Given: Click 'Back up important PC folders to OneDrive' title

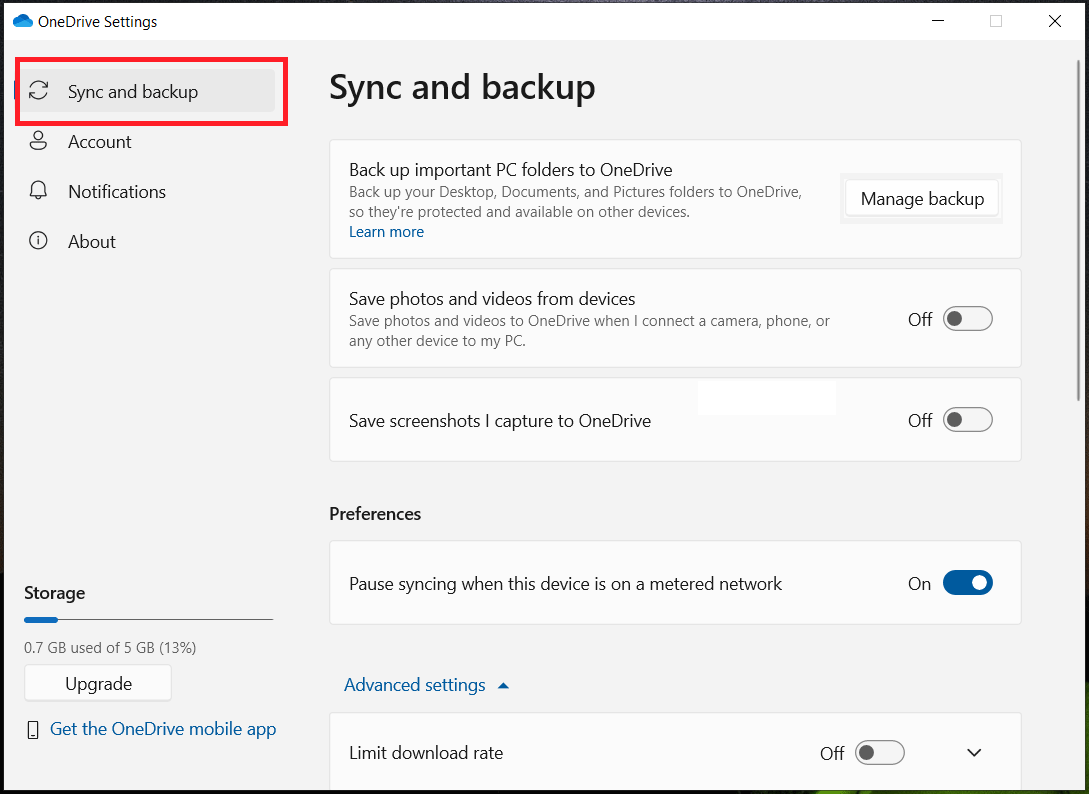Looking at the screenshot, I should click(510, 169).
